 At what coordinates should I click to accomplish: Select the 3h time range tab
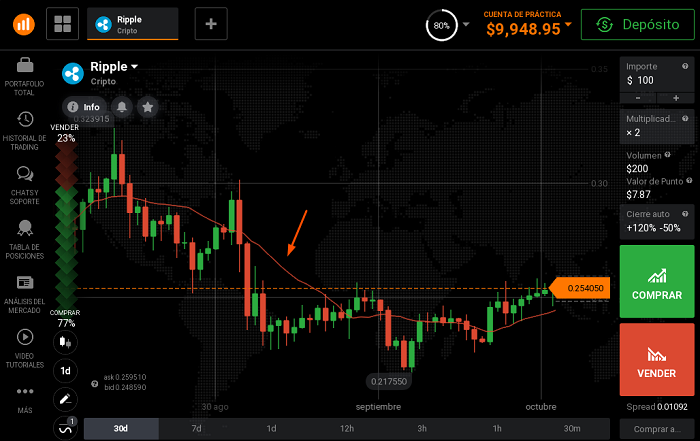click(x=421, y=429)
